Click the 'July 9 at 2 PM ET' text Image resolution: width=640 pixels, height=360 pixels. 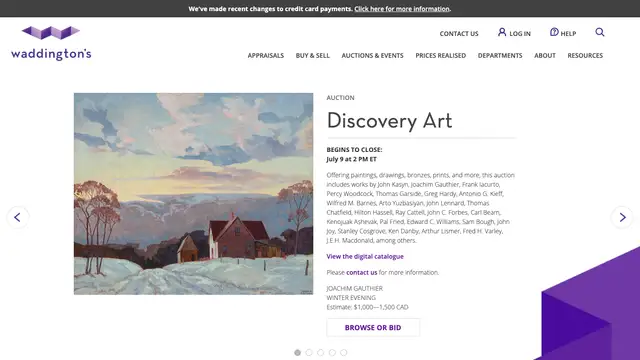pyautogui.click(x=351, y=159)
